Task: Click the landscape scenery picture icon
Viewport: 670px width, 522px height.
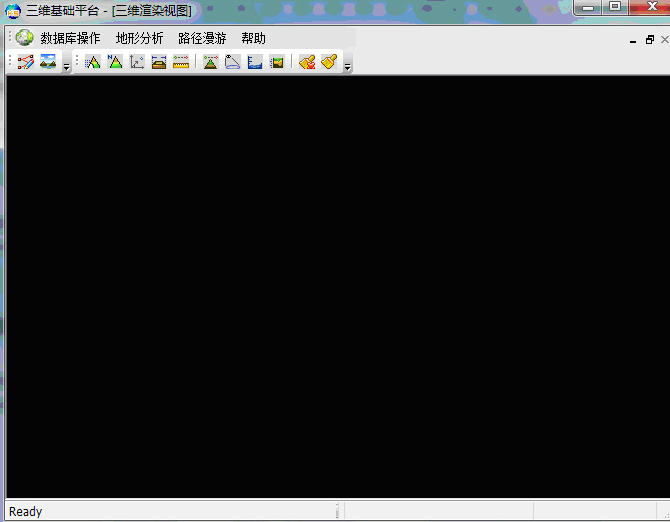Action: coord(48,62)
